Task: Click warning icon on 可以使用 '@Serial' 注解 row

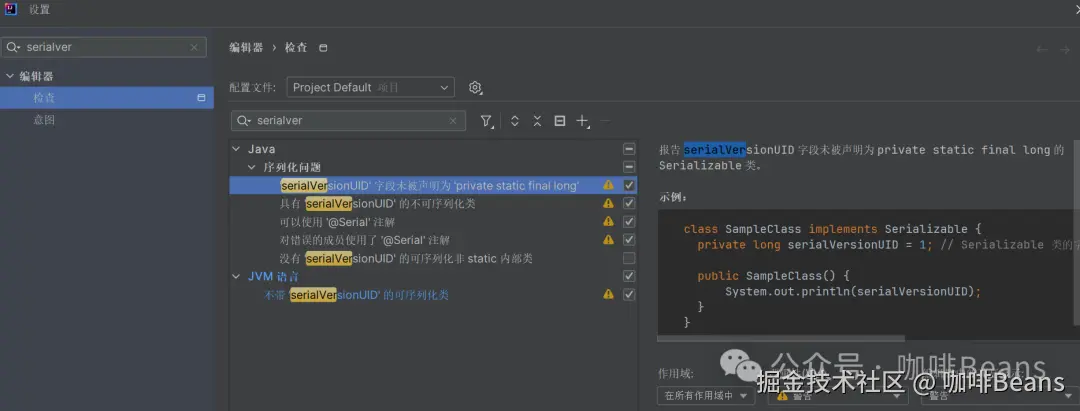Action: (608, 222)
